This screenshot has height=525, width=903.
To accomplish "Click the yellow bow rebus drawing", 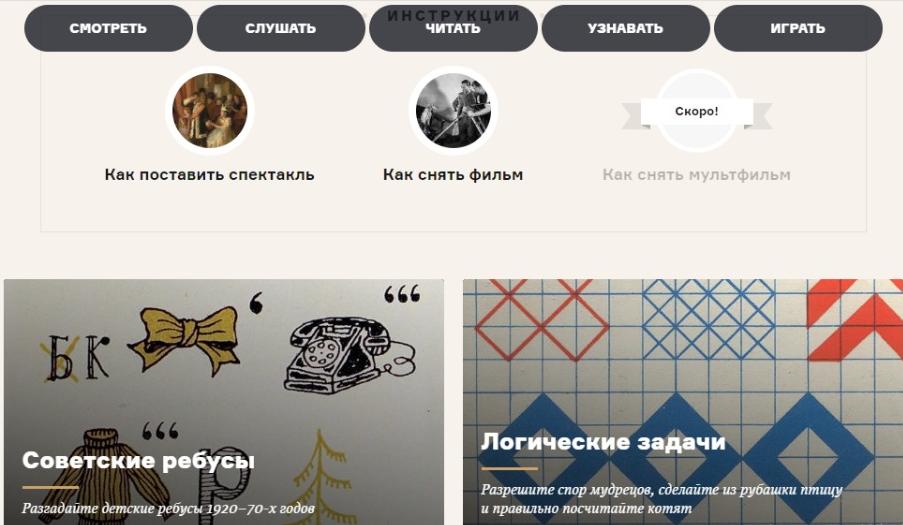I will [185, 338].
